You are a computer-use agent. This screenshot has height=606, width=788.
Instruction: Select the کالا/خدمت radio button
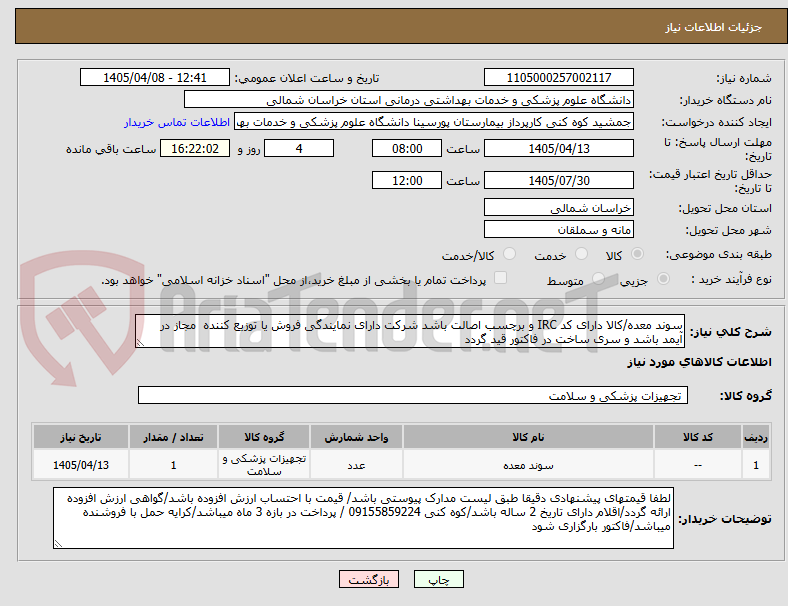click(510, 254)
